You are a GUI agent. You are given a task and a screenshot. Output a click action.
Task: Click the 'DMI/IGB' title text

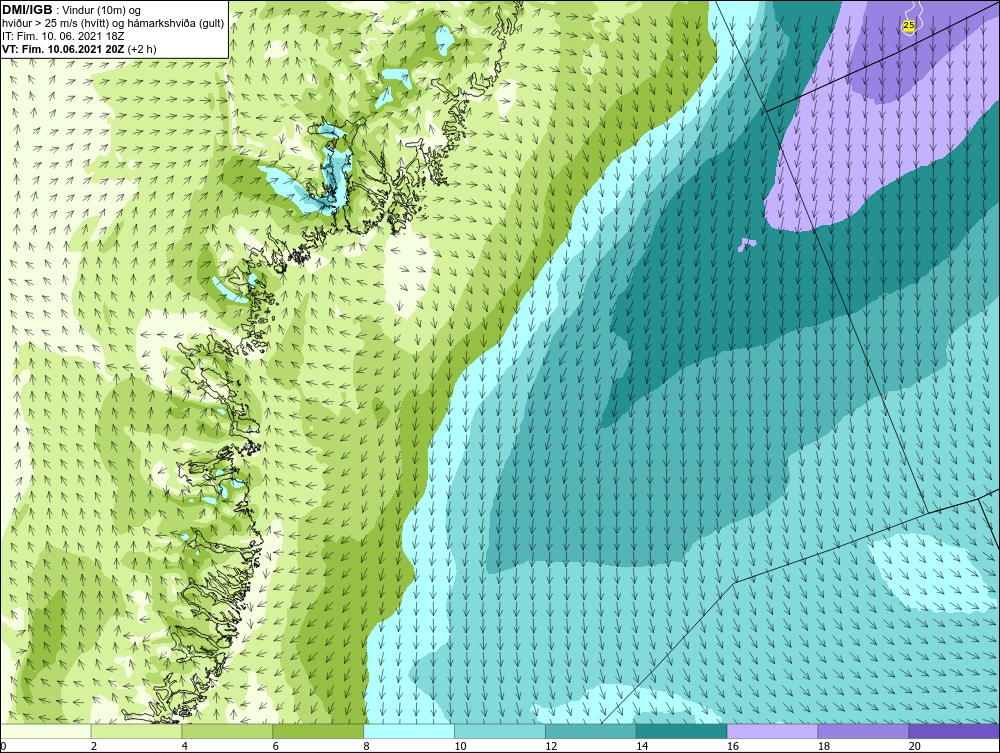tap(27, 10)
